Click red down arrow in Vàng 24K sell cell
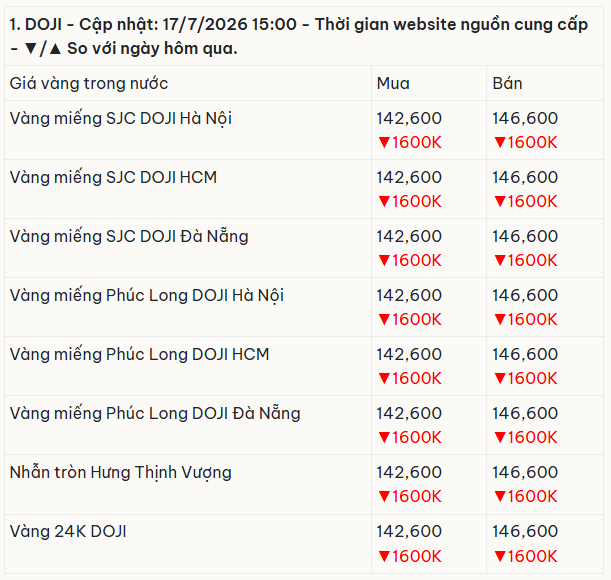Image resolution: width=611 pixels, height=580 pixels. (500, 557)
